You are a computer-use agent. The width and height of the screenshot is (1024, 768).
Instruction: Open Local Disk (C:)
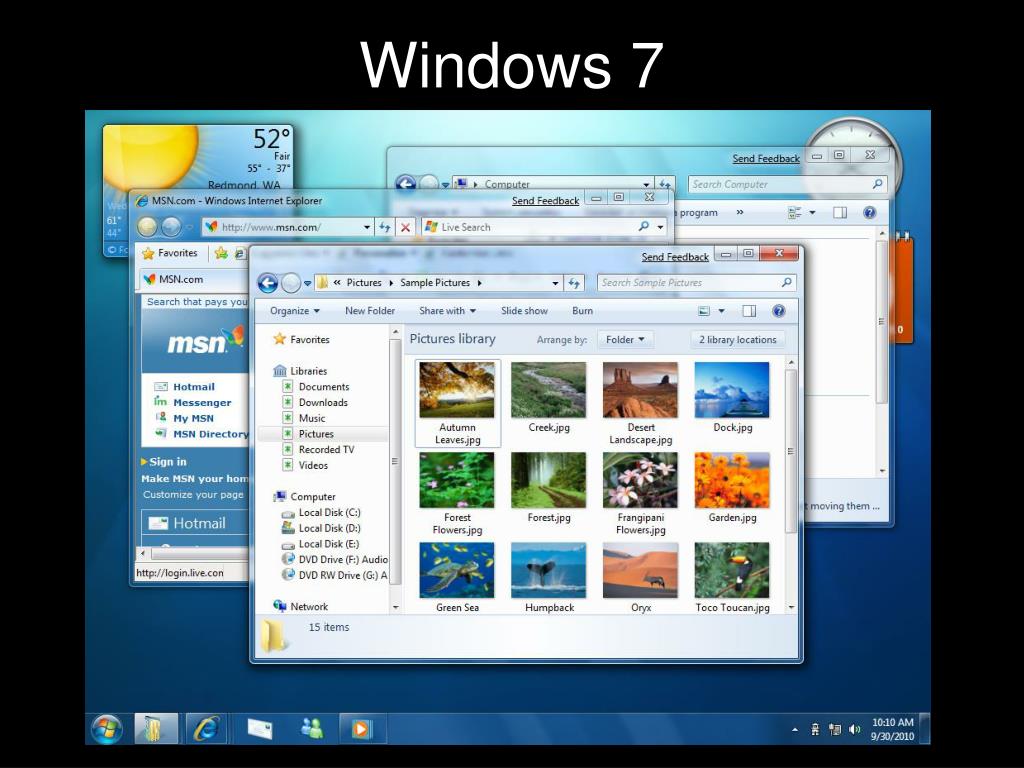click(x=329, y=513)
